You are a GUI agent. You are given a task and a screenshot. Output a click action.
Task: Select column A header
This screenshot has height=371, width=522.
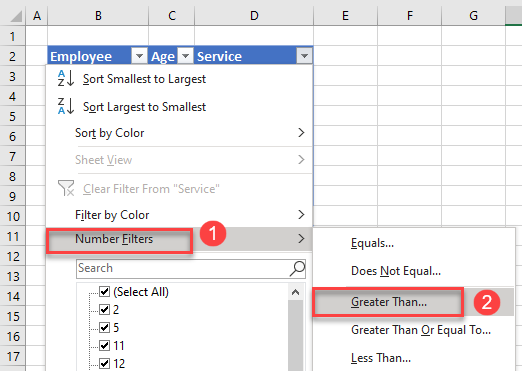(x=37, y=16)
